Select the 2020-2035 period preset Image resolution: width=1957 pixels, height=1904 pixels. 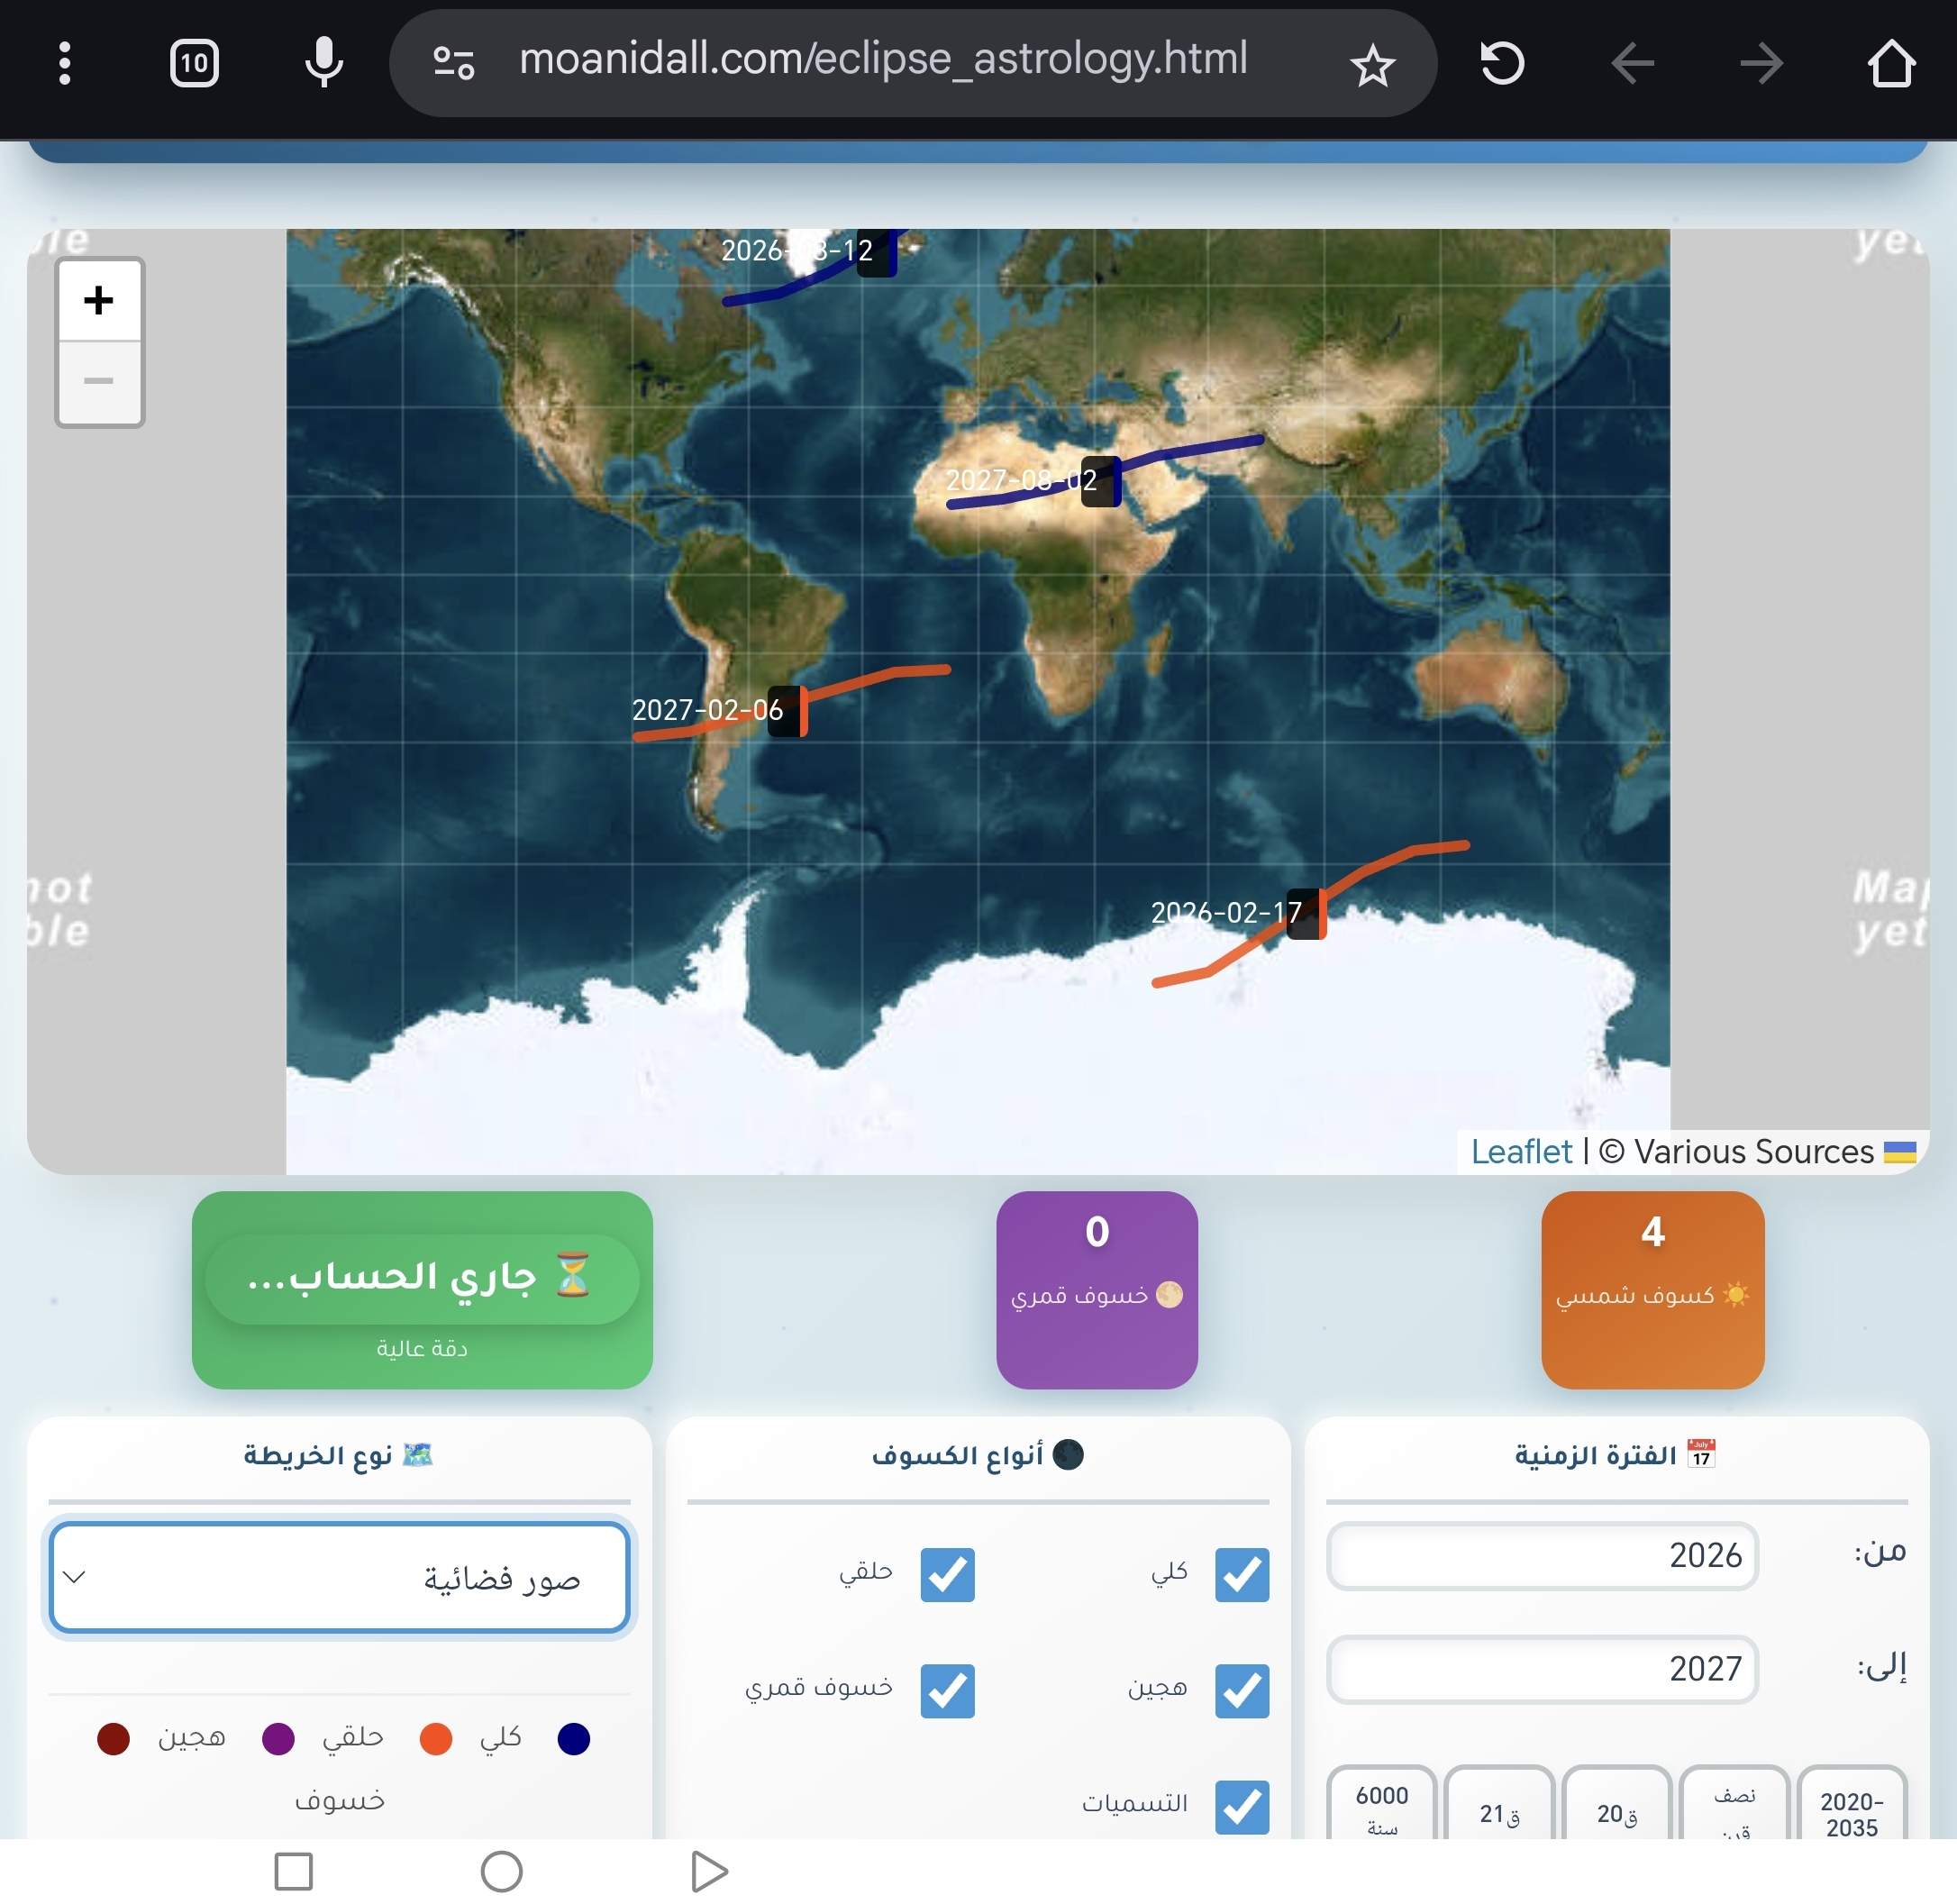[1851, 1810]
